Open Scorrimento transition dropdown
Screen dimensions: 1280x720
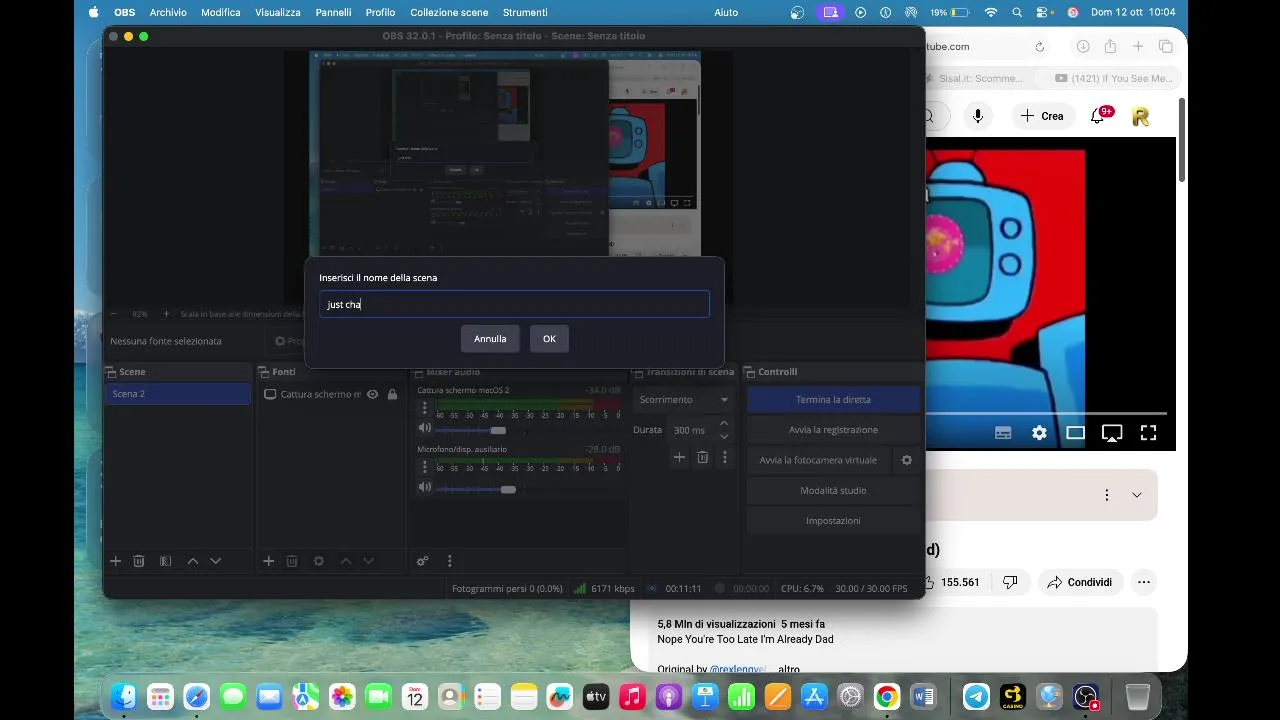coord(685,399)
